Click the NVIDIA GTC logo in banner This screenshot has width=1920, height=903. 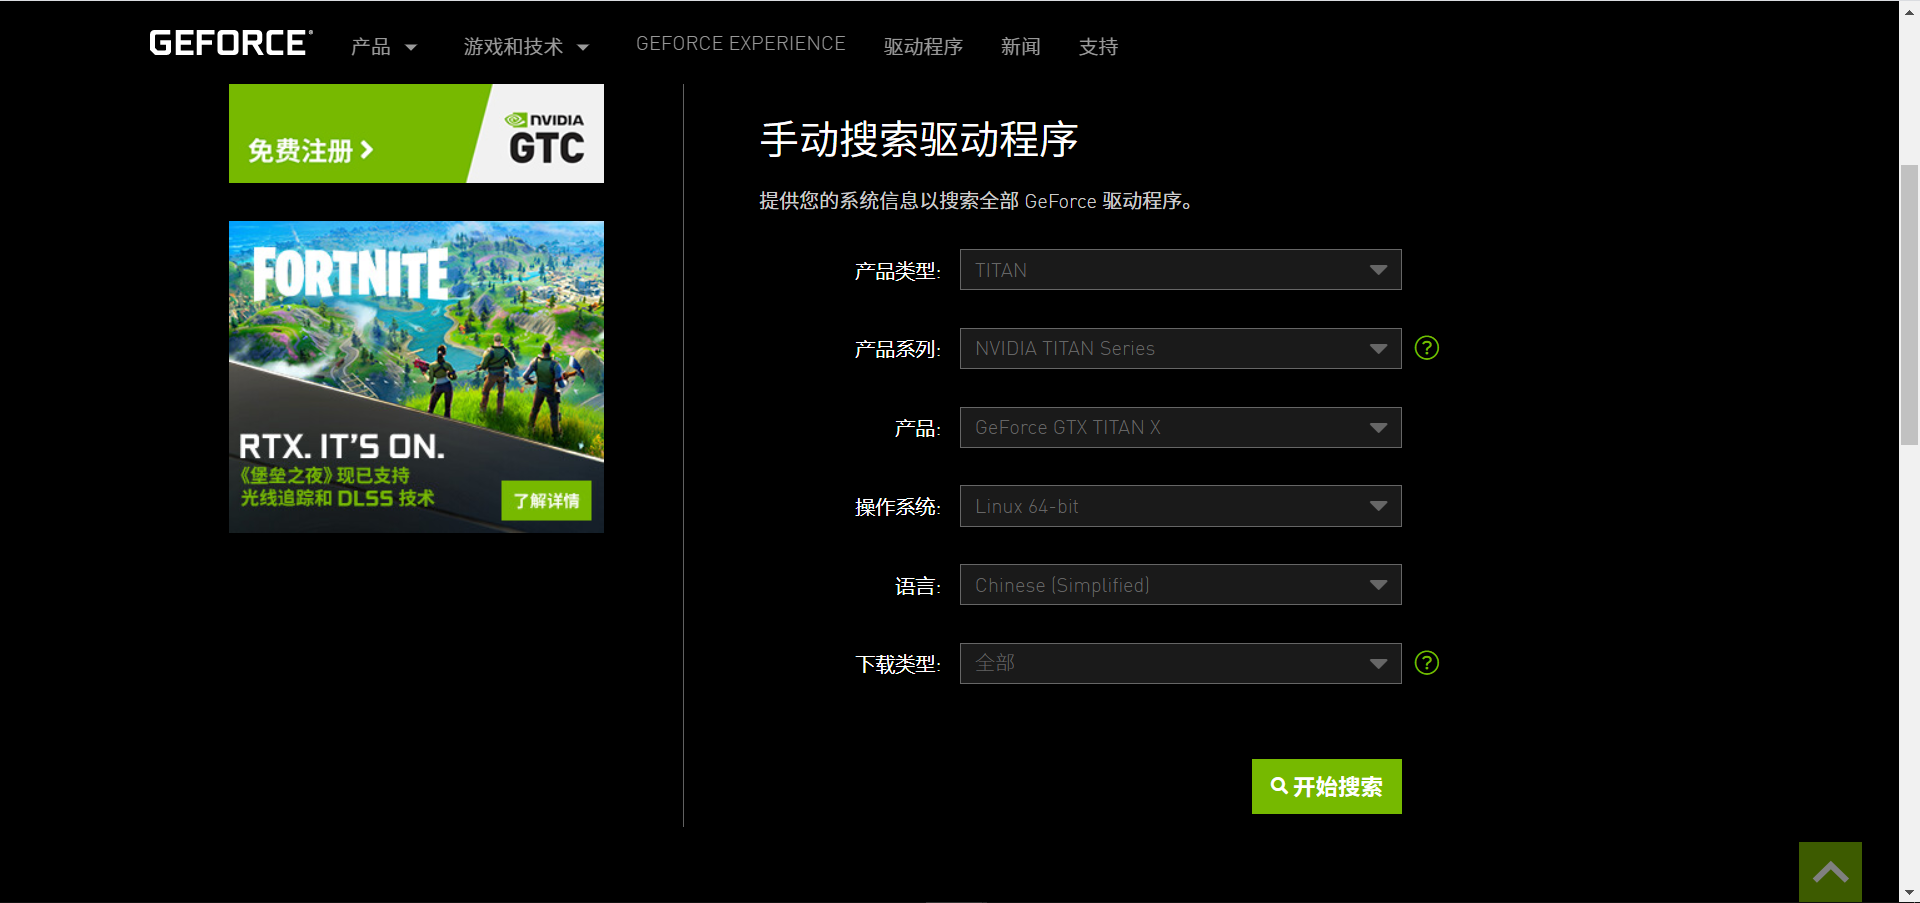pos(545,138)
